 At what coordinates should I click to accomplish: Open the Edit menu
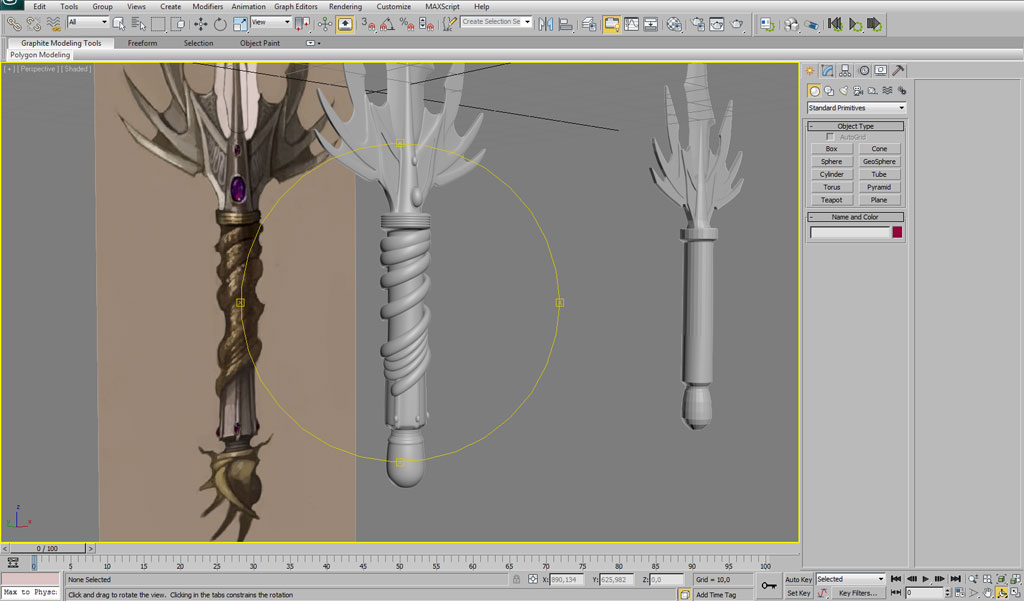coord(40,7)
